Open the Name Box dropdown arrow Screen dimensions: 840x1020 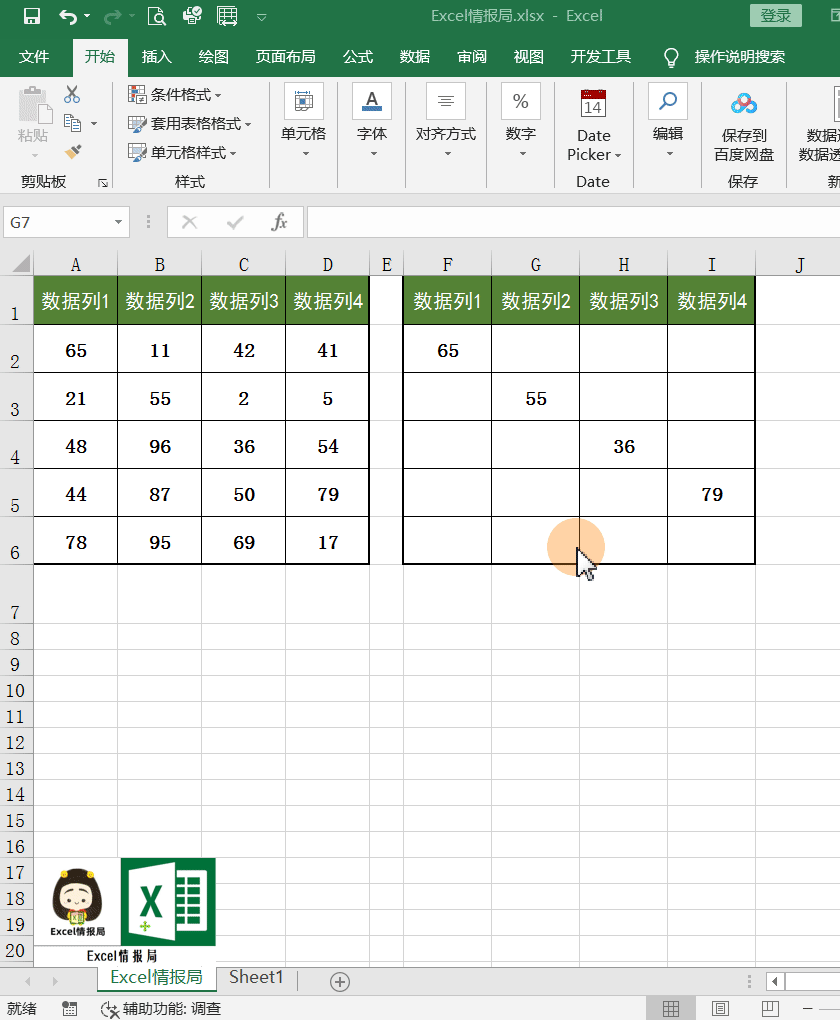(118, 222)
